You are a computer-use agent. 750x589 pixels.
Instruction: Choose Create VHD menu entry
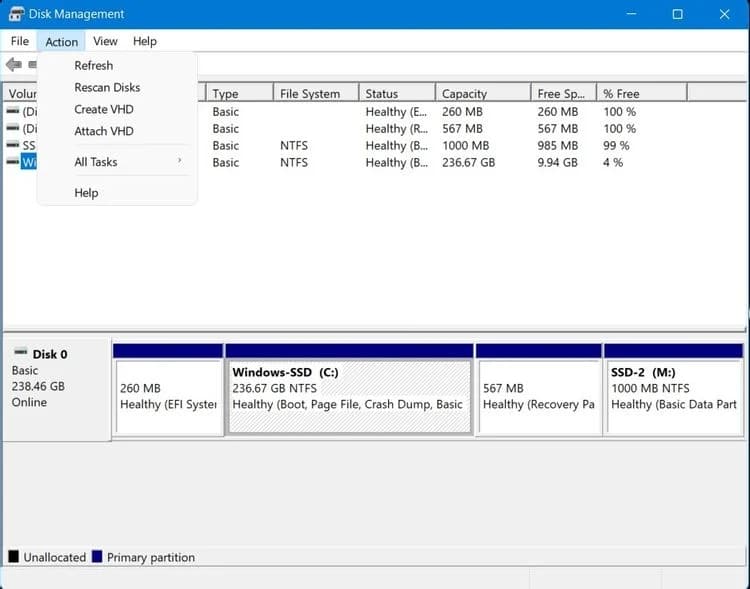click(x=104, y=109)
